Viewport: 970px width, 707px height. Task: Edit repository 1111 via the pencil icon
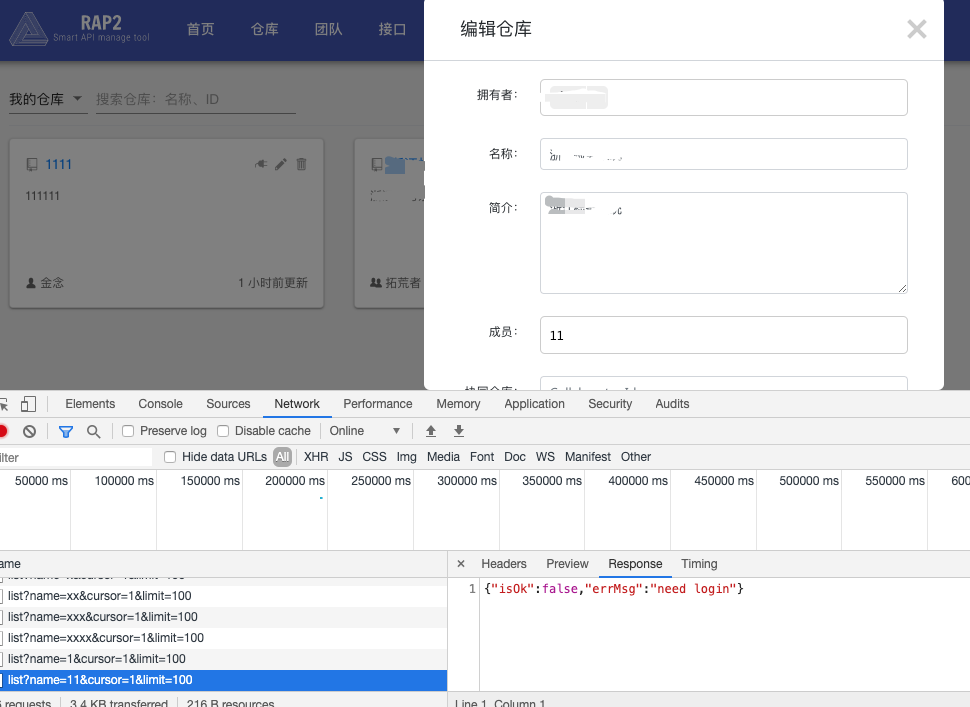click(x=280, y=166)
